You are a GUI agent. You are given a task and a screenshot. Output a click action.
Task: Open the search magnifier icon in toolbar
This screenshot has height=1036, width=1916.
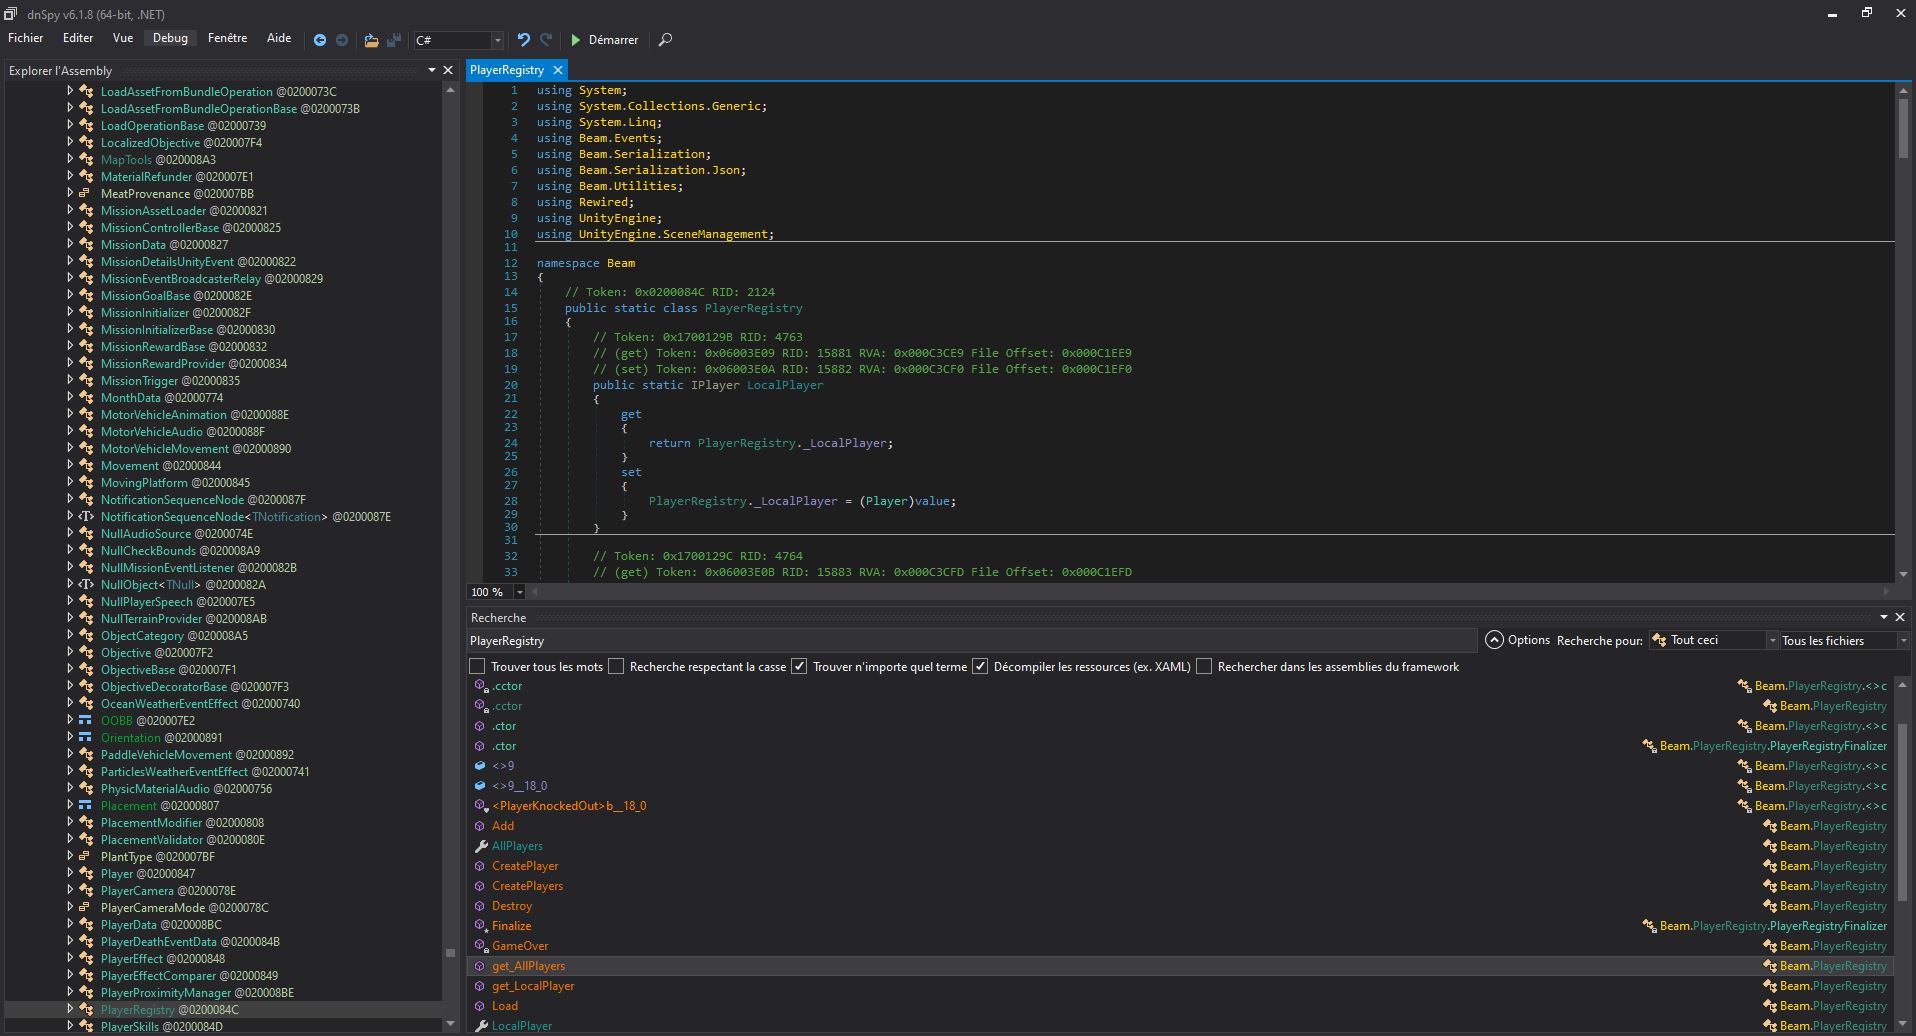point(665,40)
